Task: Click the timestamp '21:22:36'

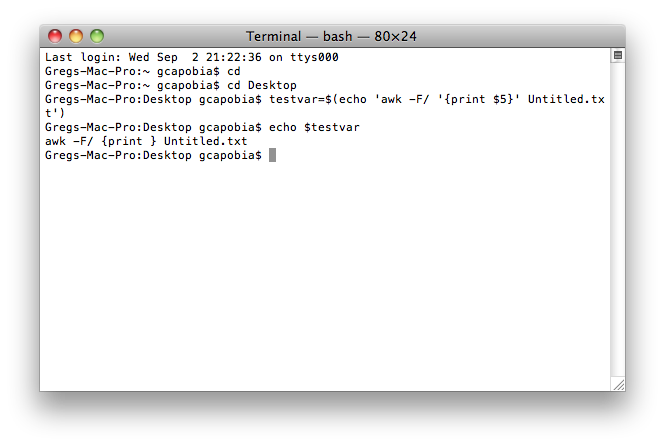Action: click(x=234, y=57)
